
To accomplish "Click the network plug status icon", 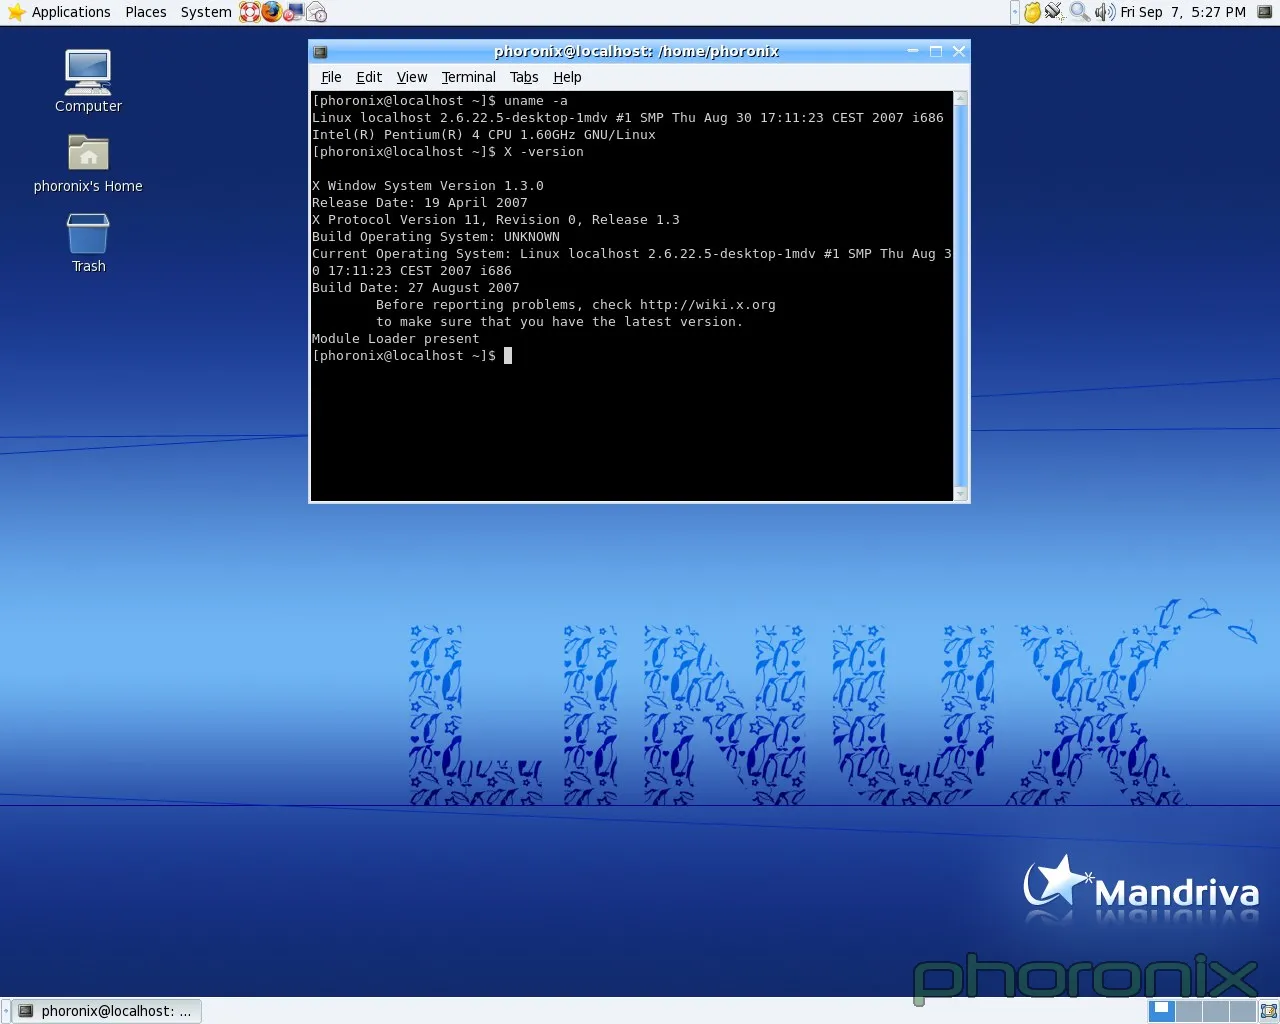I will (x=1055, y=12).
